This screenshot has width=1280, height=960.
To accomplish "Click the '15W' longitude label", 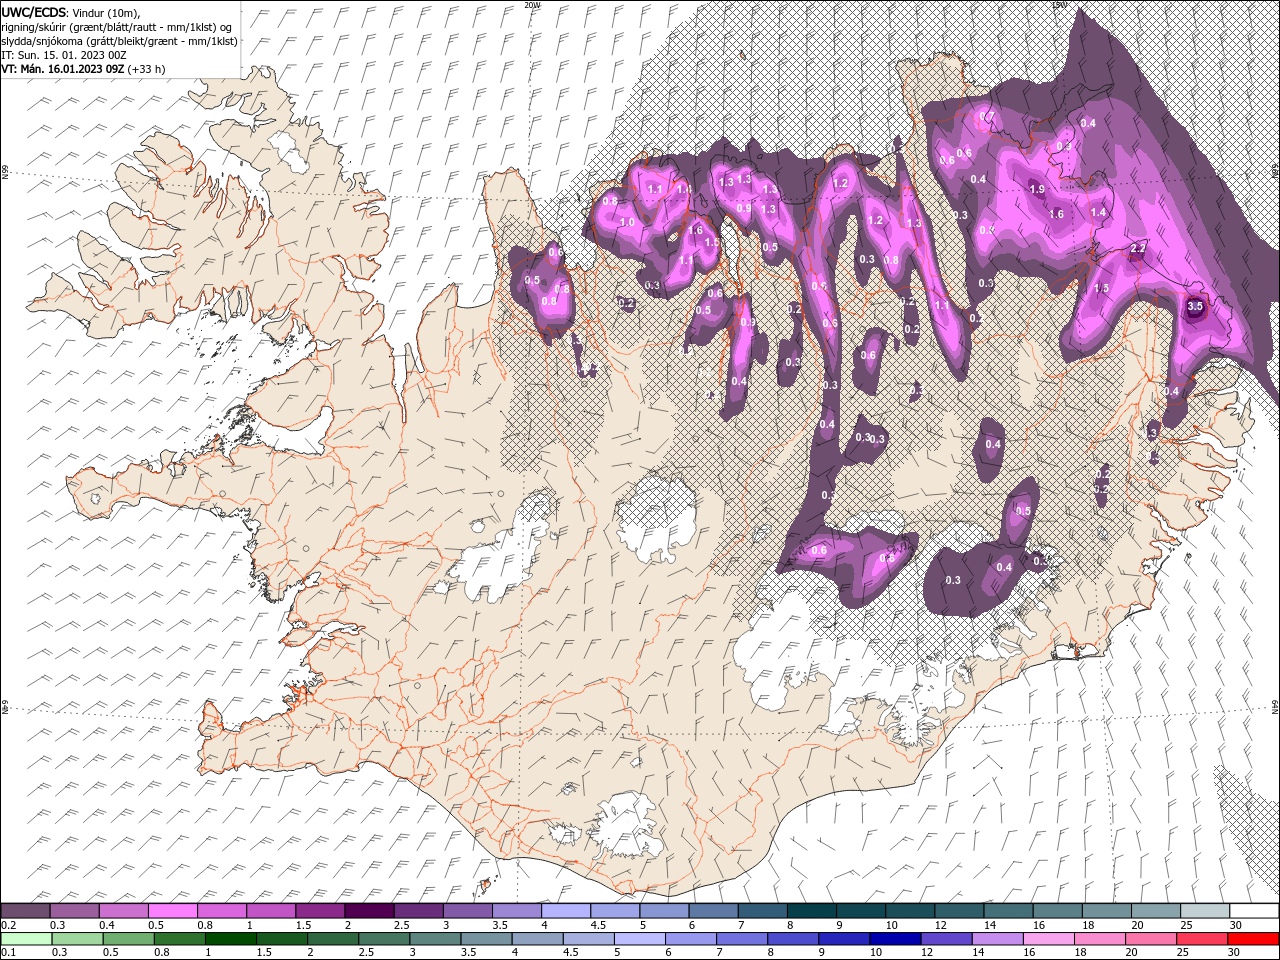I will tap(1060, 5).
